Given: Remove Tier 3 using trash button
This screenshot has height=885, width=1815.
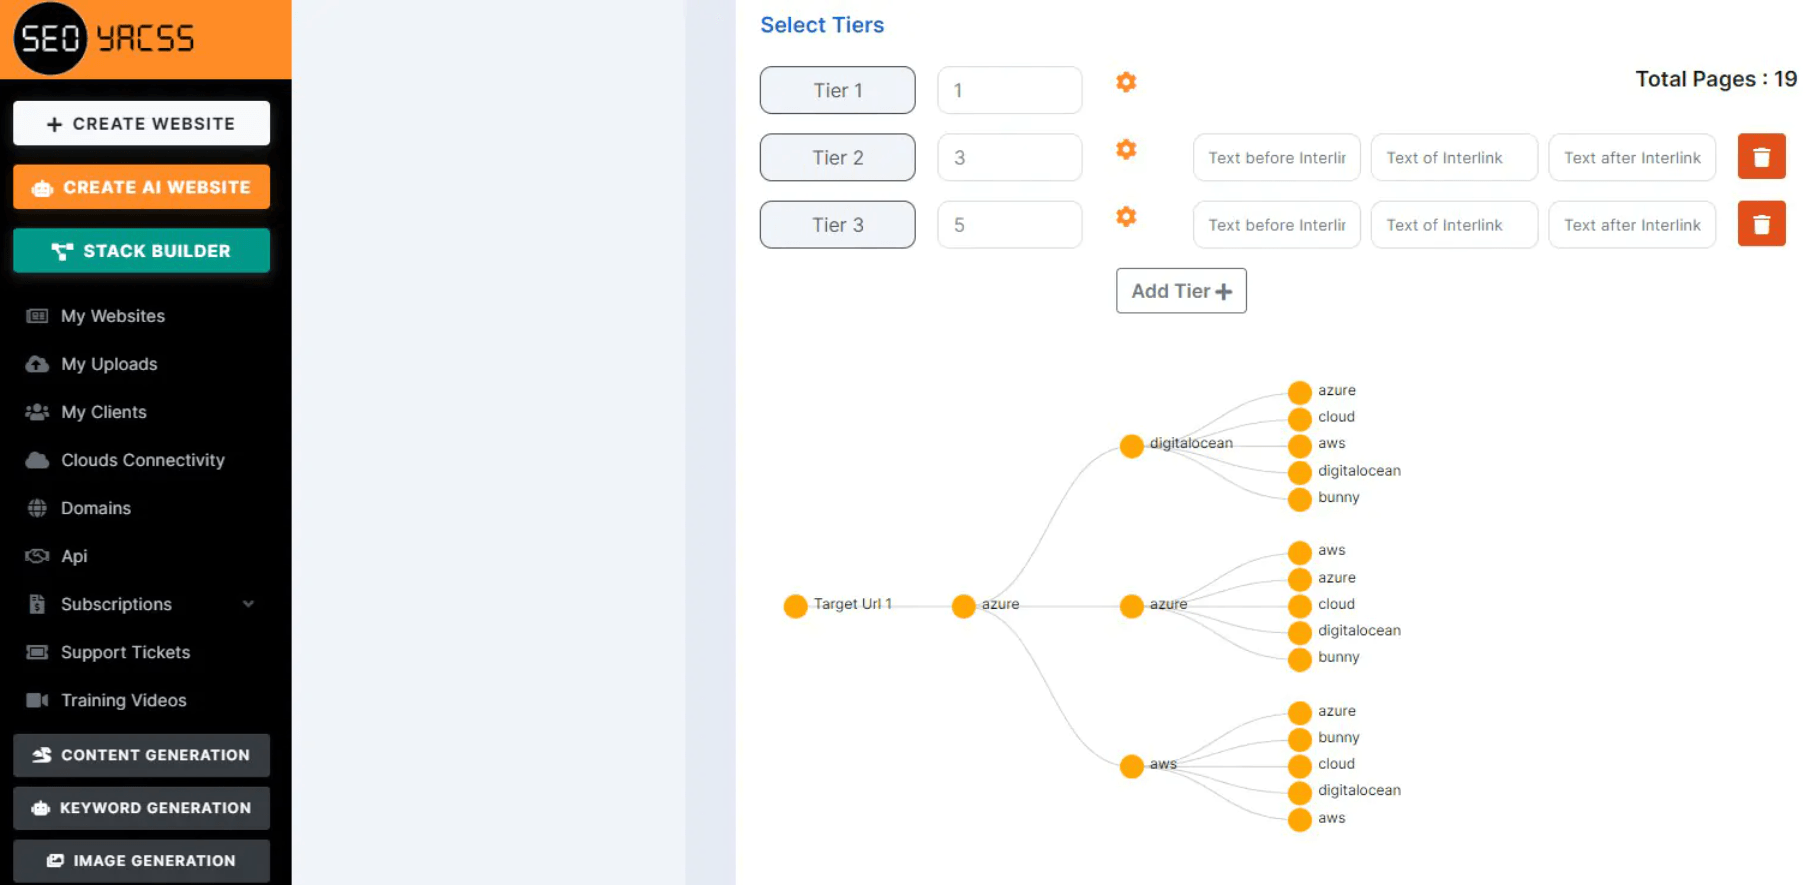Looking at the screenshot, I should click(1761, 224).
